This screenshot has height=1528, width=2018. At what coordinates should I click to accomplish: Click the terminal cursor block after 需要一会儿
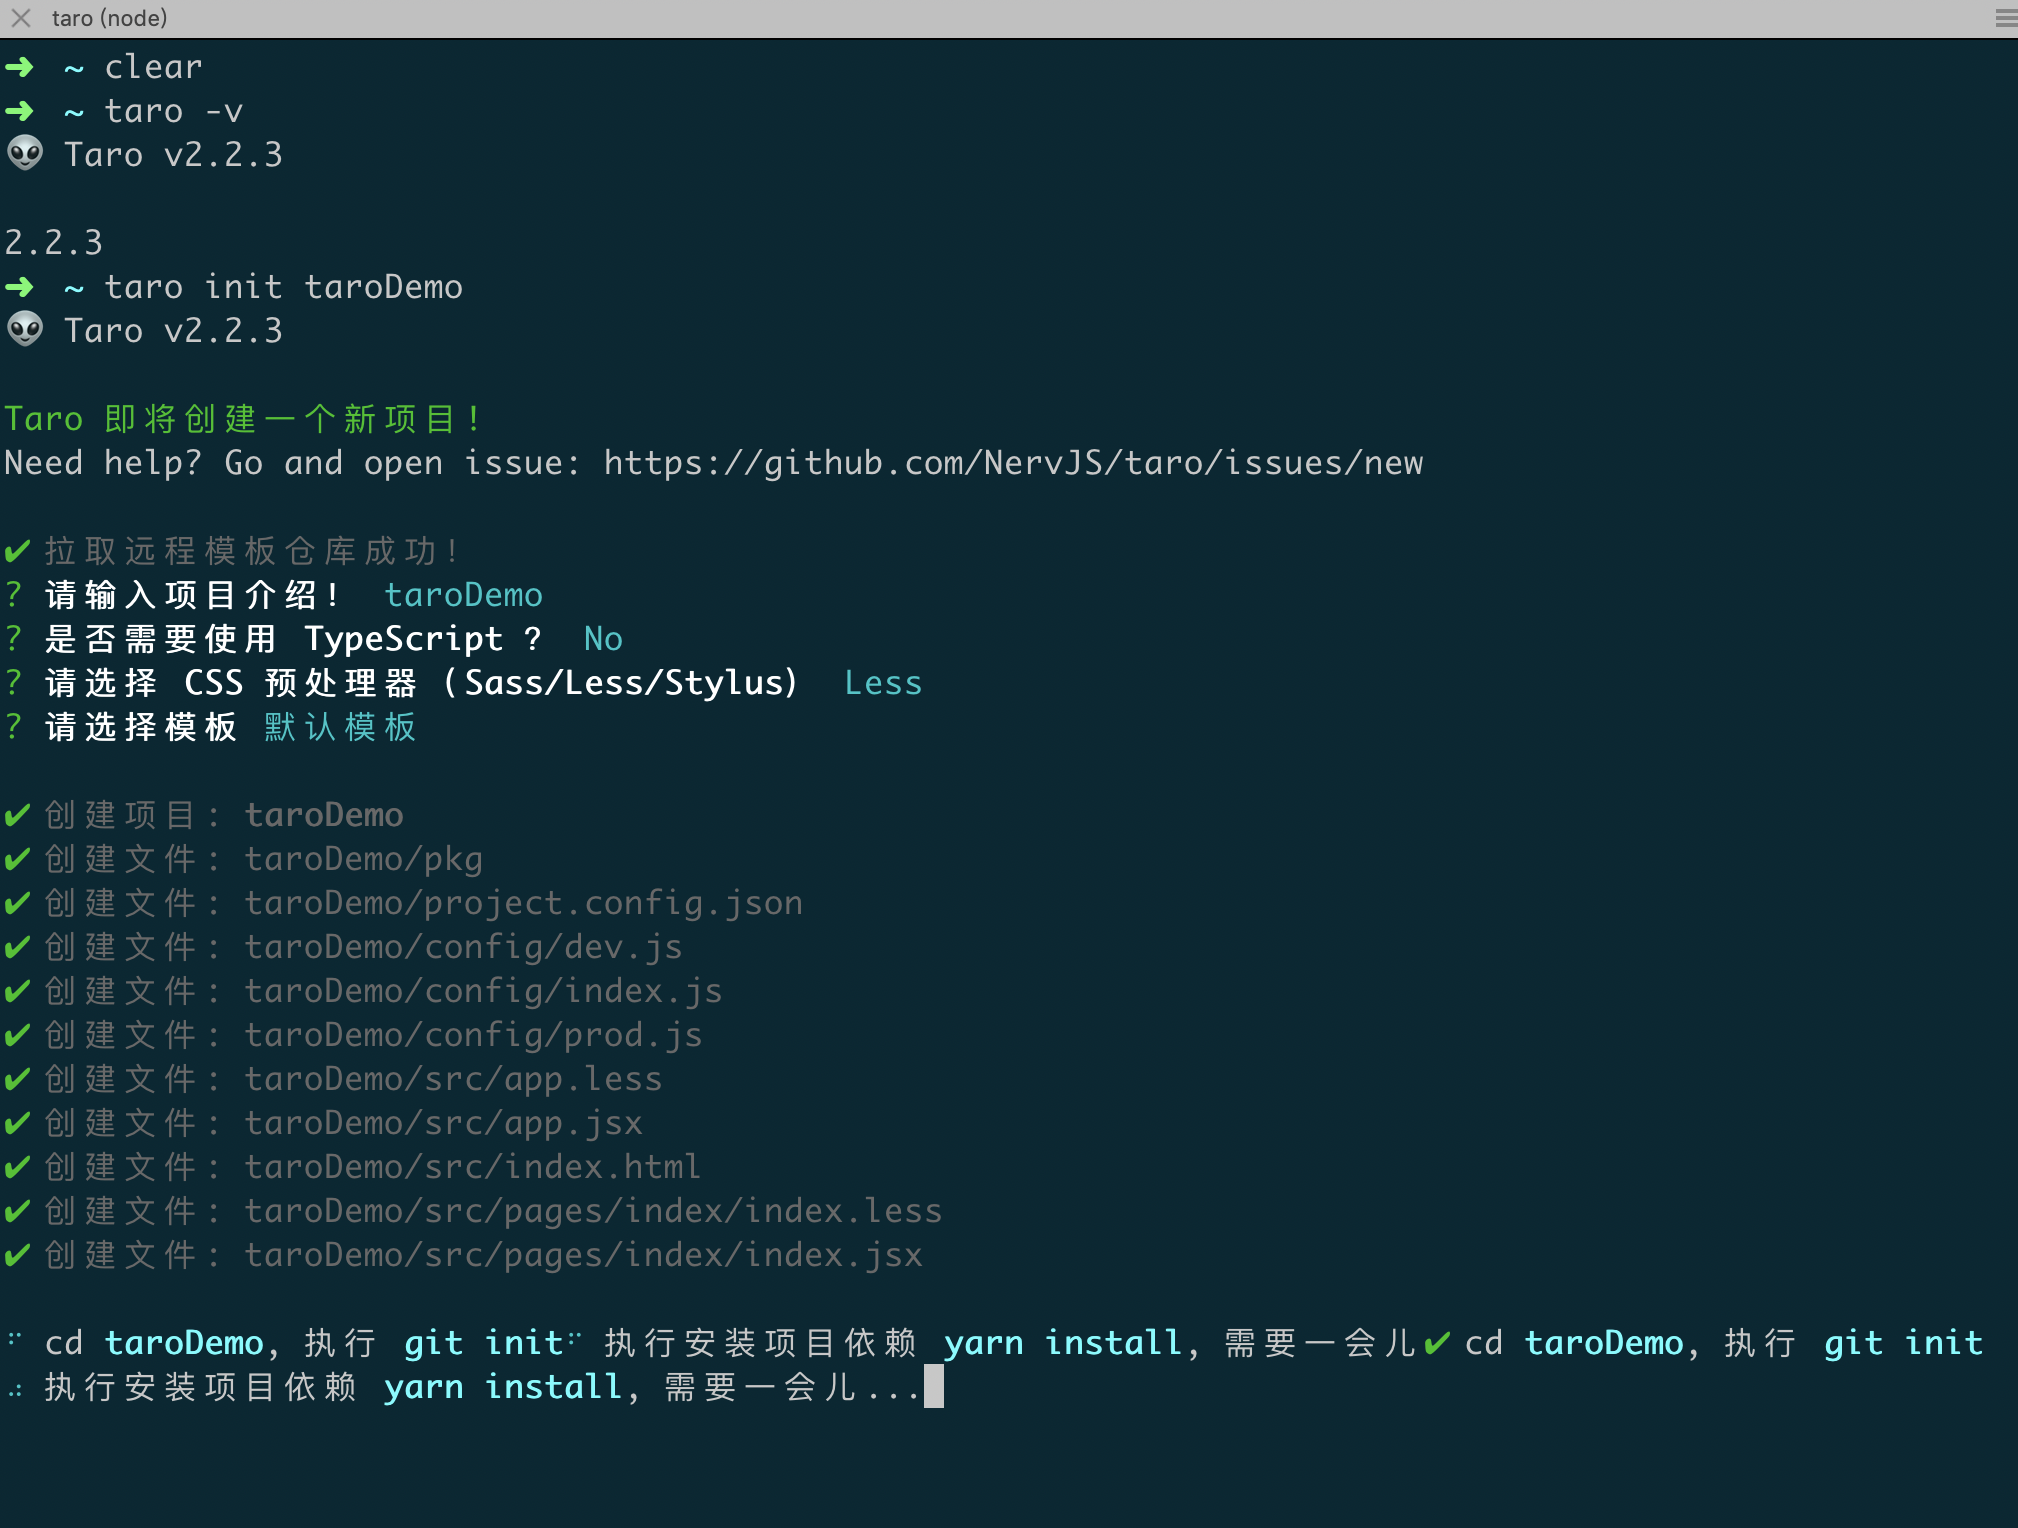point(933,1387)
